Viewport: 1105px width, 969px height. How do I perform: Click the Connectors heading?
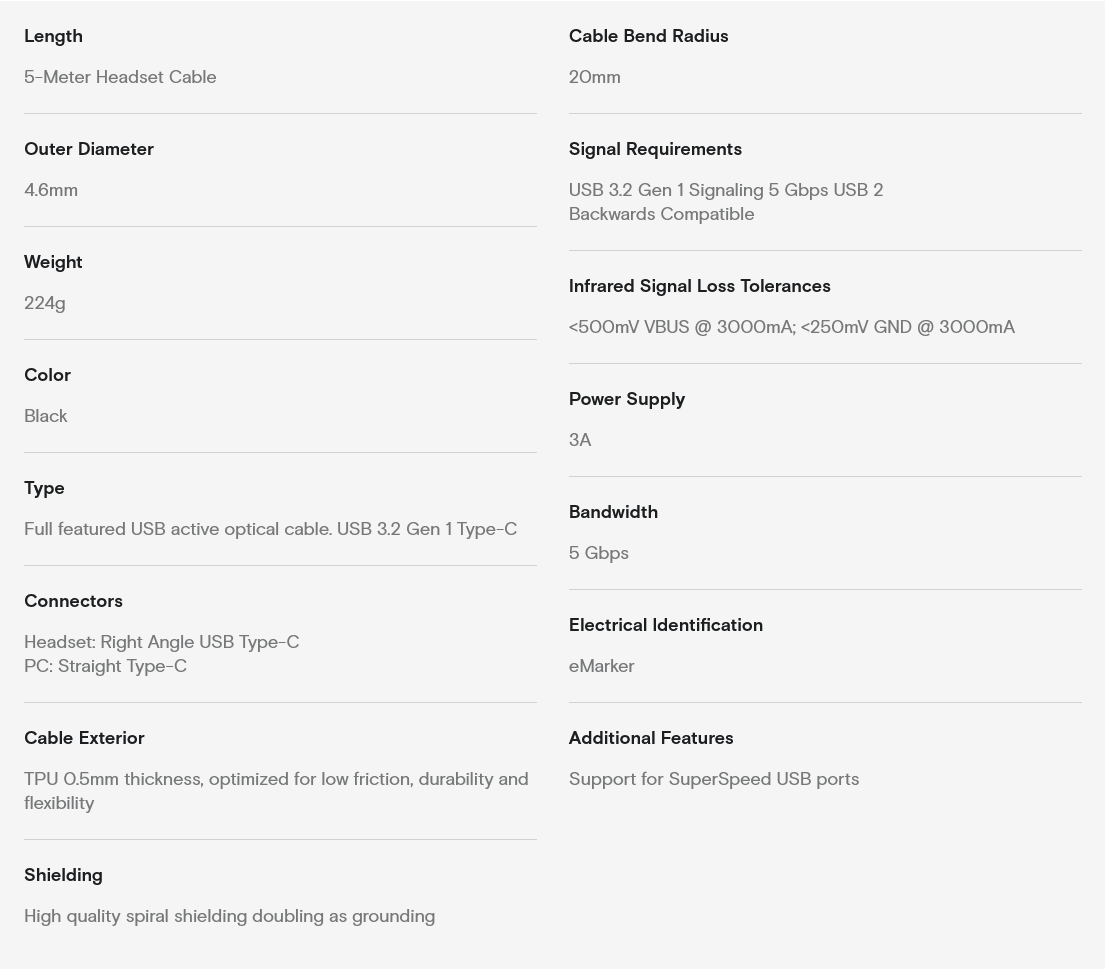pyautogui.click(x=73, y=601)
